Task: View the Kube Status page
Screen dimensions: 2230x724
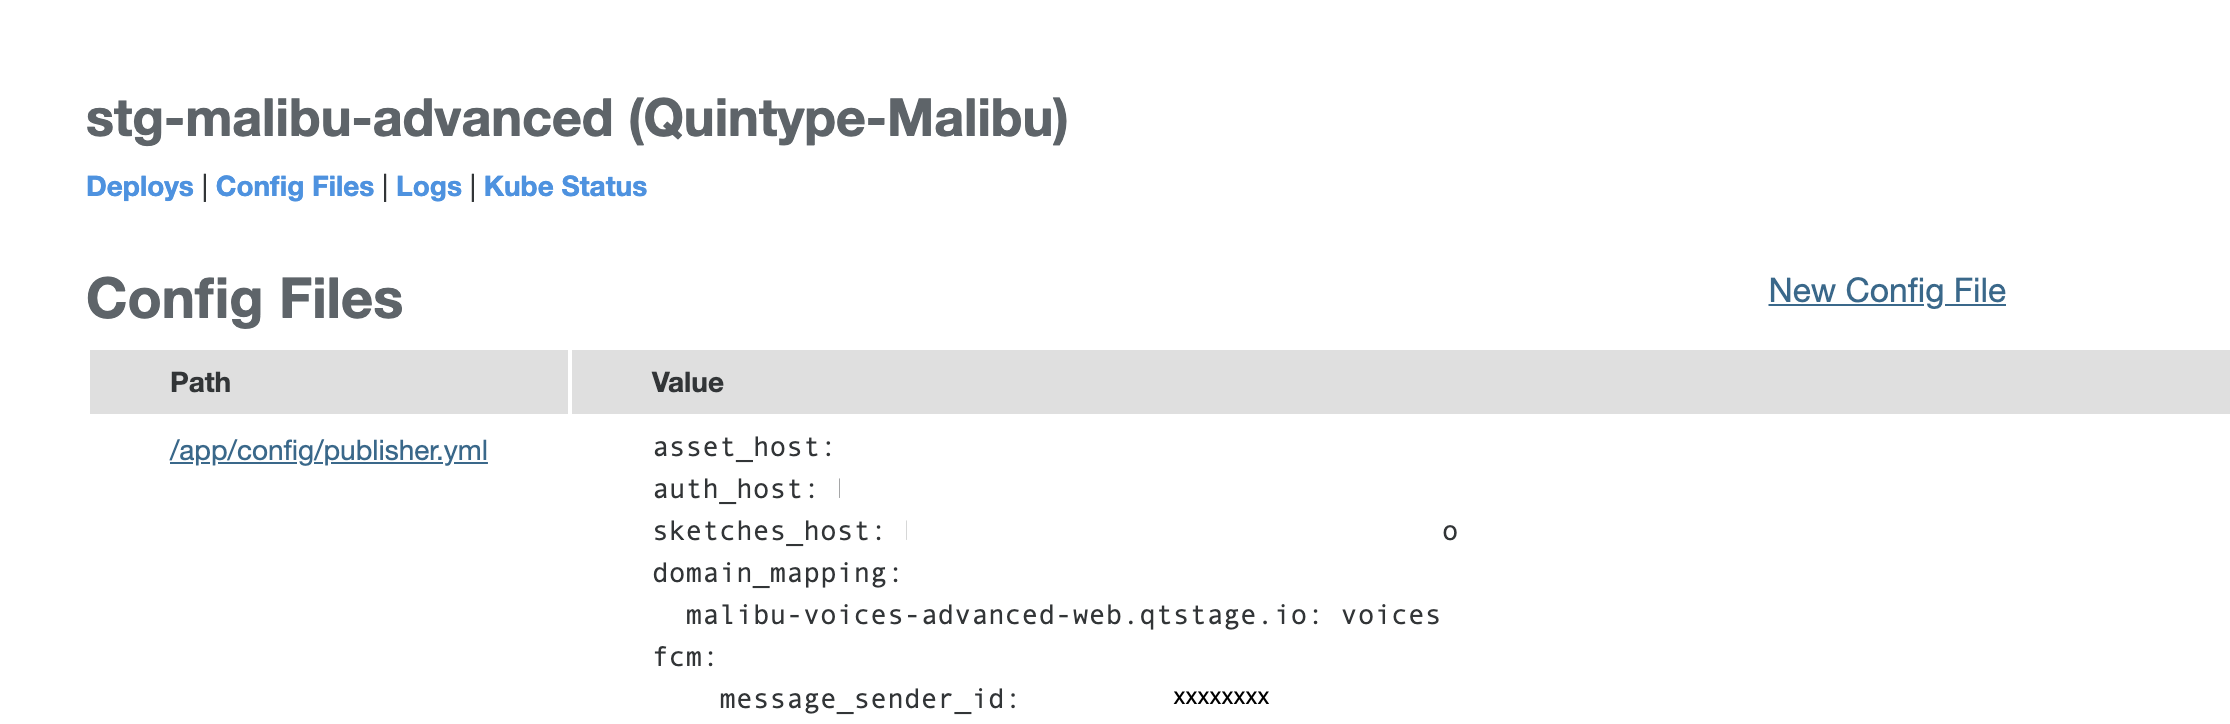Action: 565,187
